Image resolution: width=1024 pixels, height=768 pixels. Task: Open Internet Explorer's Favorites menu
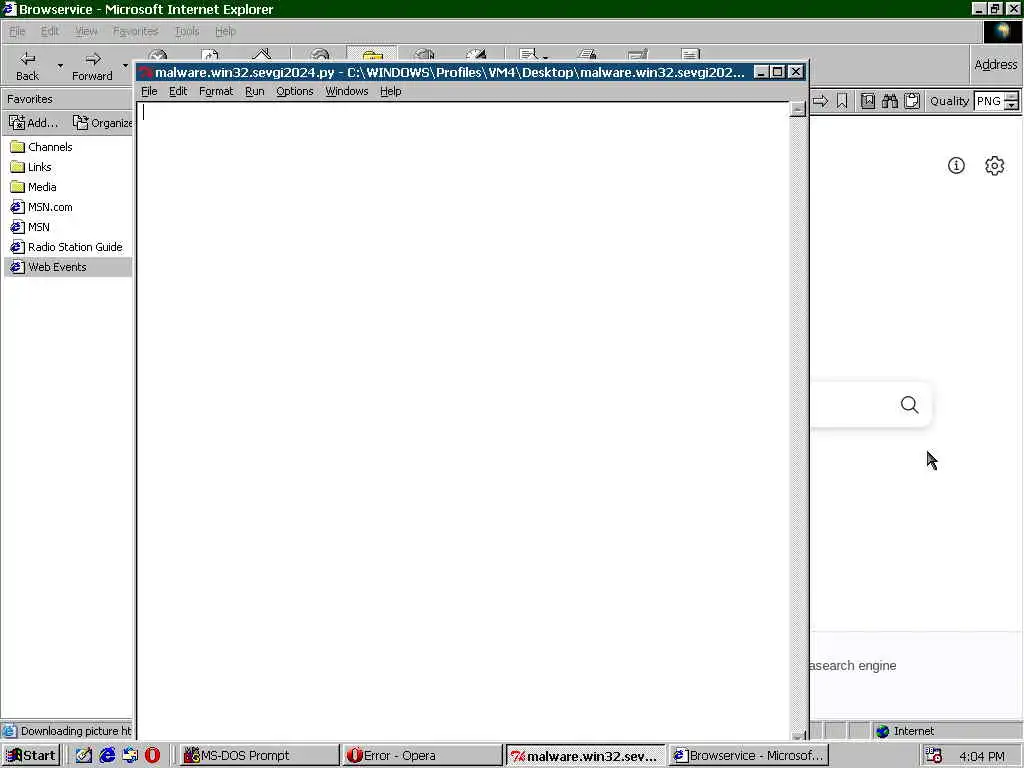[x=135, y=31]
